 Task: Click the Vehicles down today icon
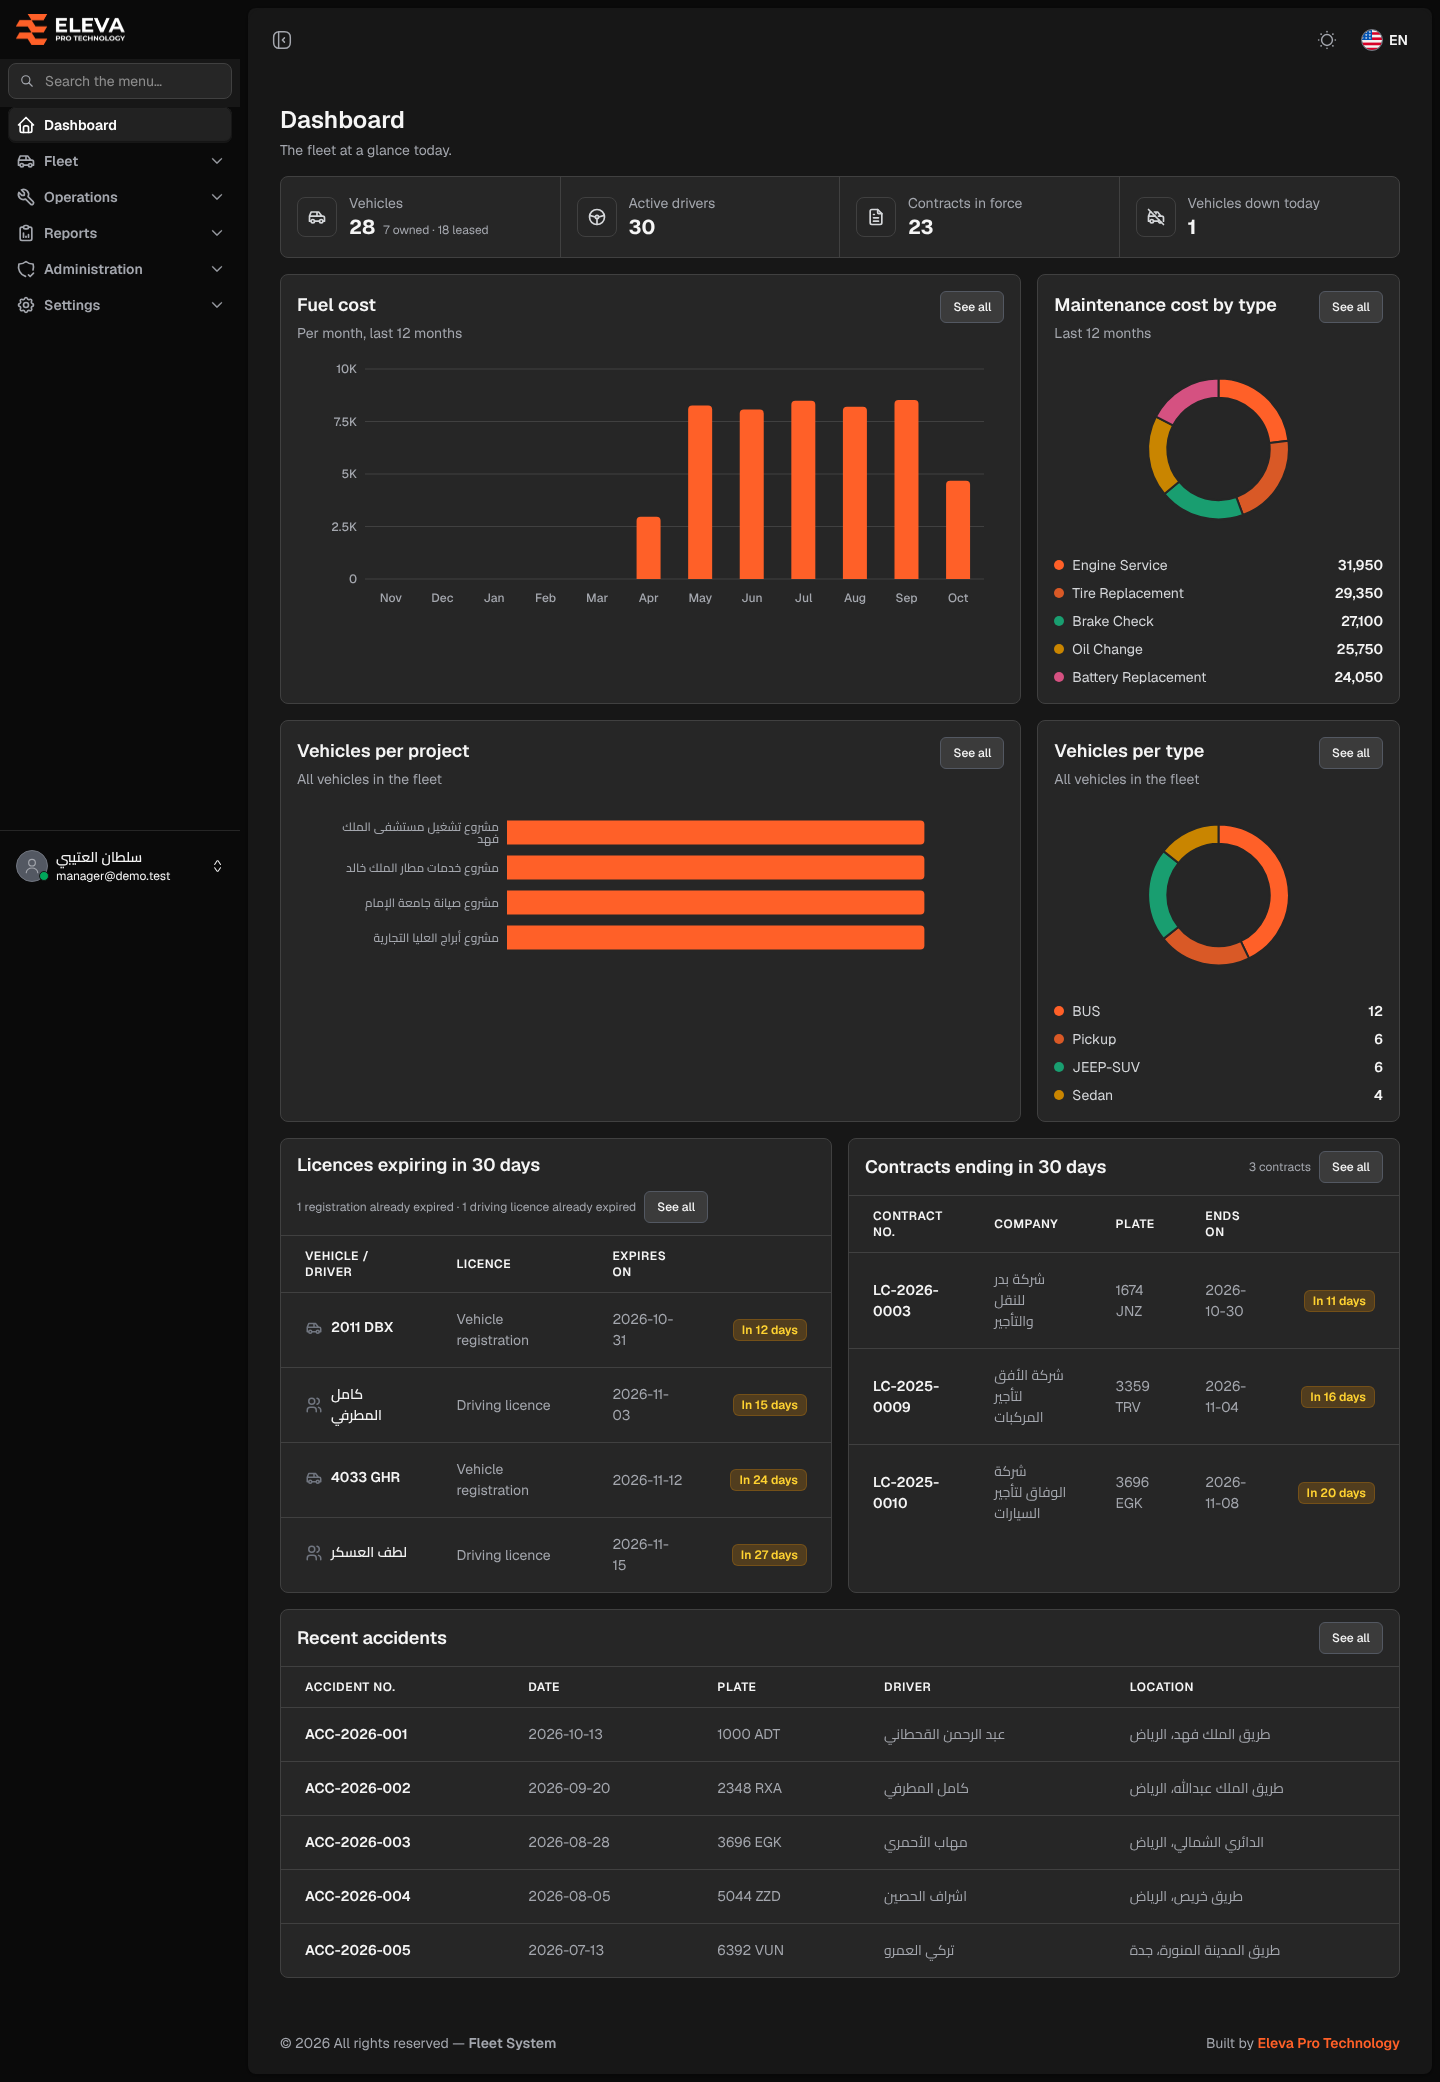[1156, 217]
